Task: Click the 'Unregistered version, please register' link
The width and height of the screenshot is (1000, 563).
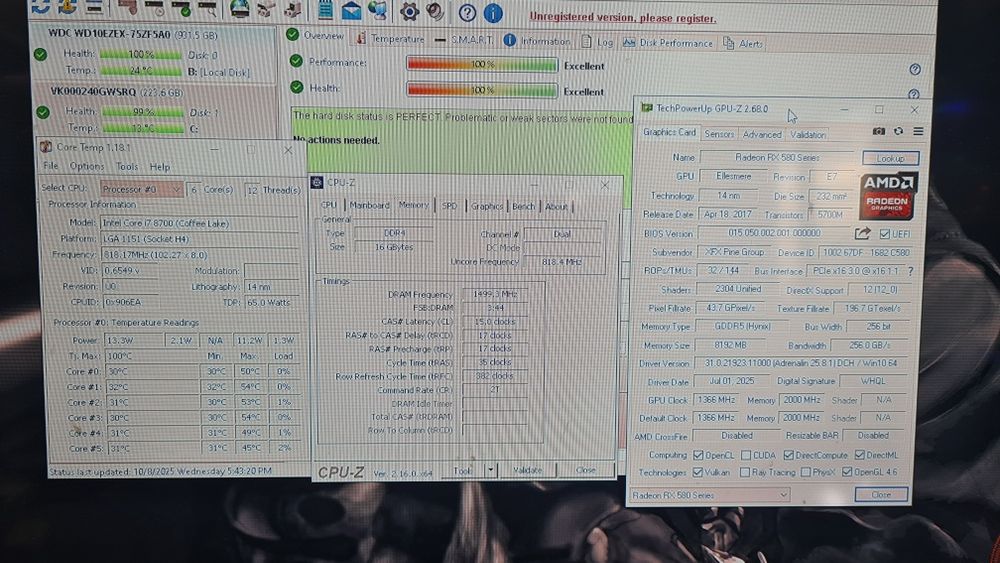Action: pyautogui.click(x=622, y=18)
